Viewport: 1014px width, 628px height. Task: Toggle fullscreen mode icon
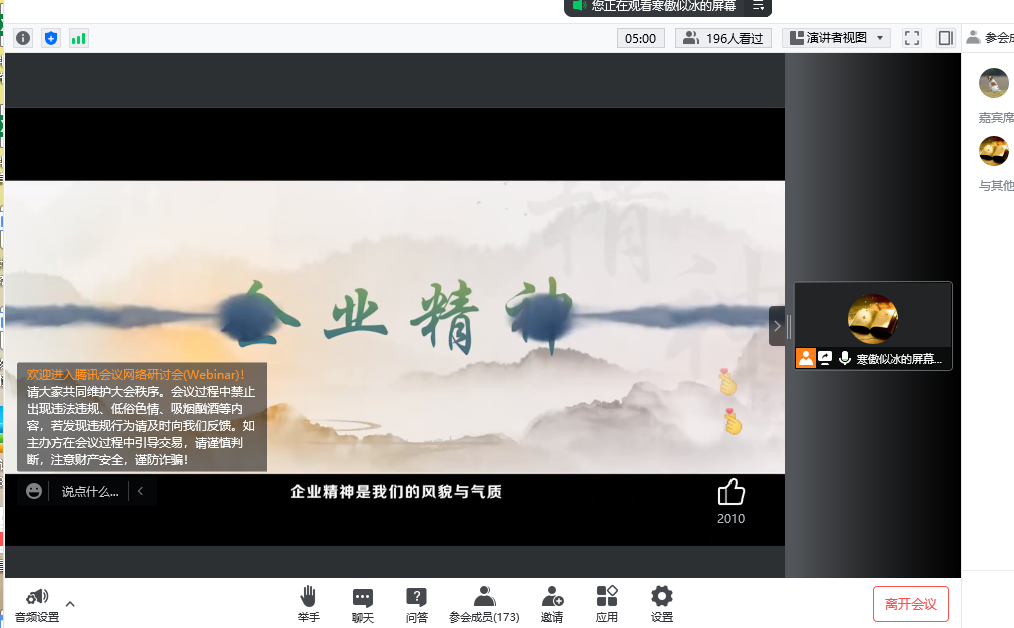click(x=911, y=38)
